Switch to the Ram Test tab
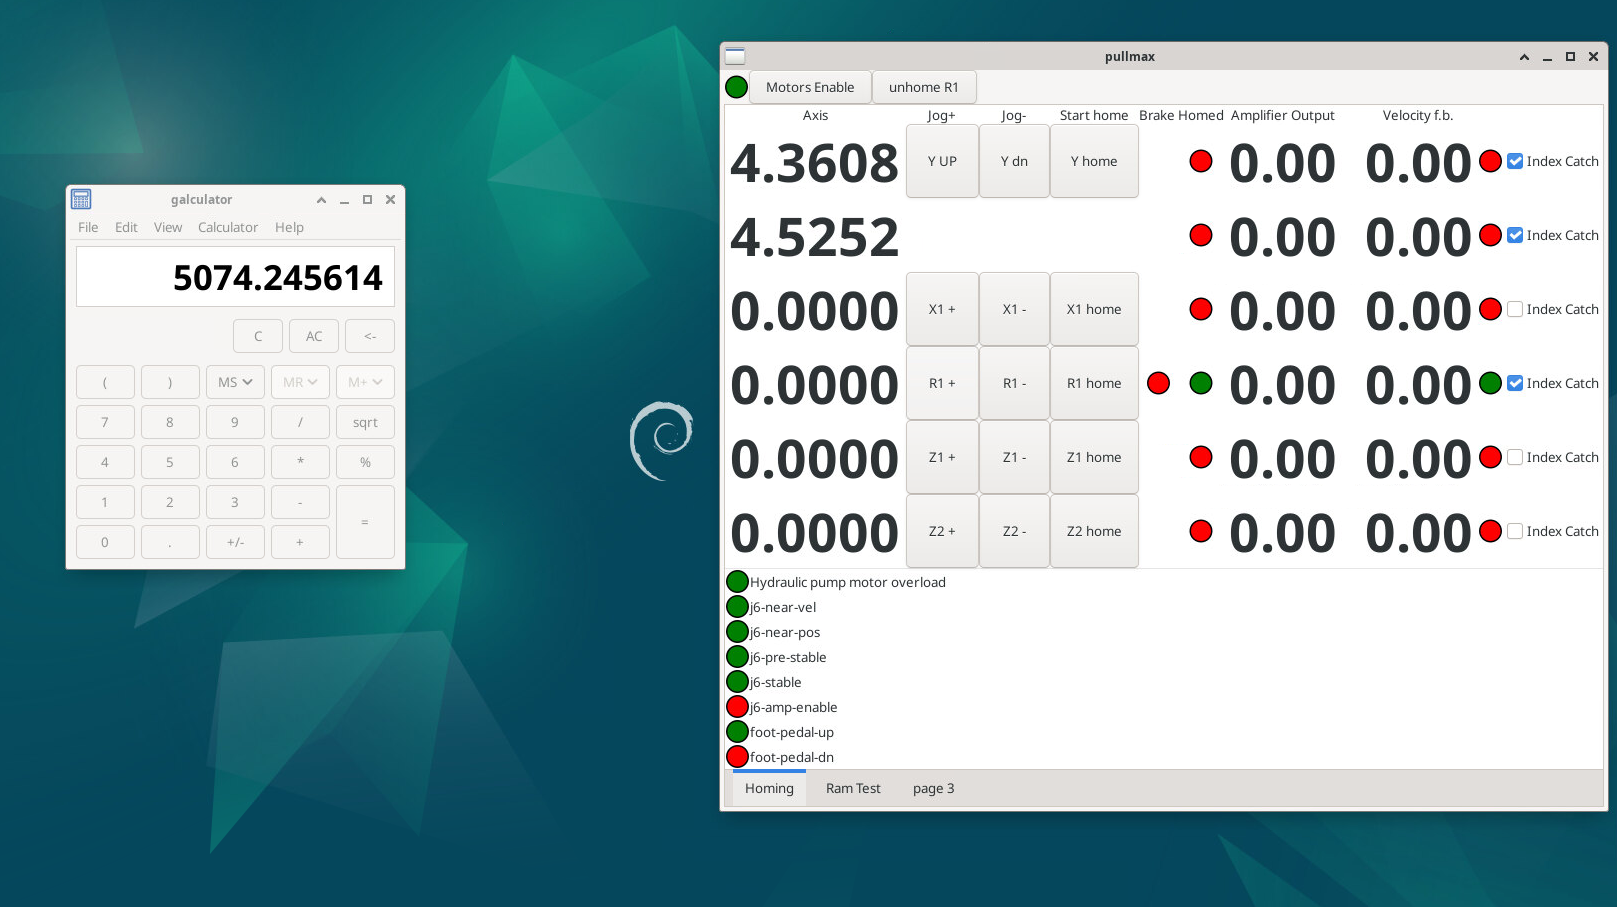 click(x=853, y=788)
